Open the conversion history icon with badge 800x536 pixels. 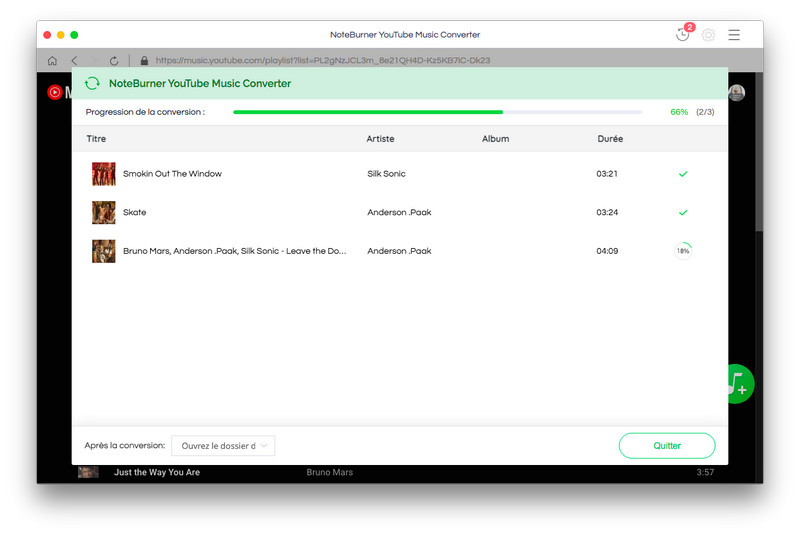tap(683, 34)
